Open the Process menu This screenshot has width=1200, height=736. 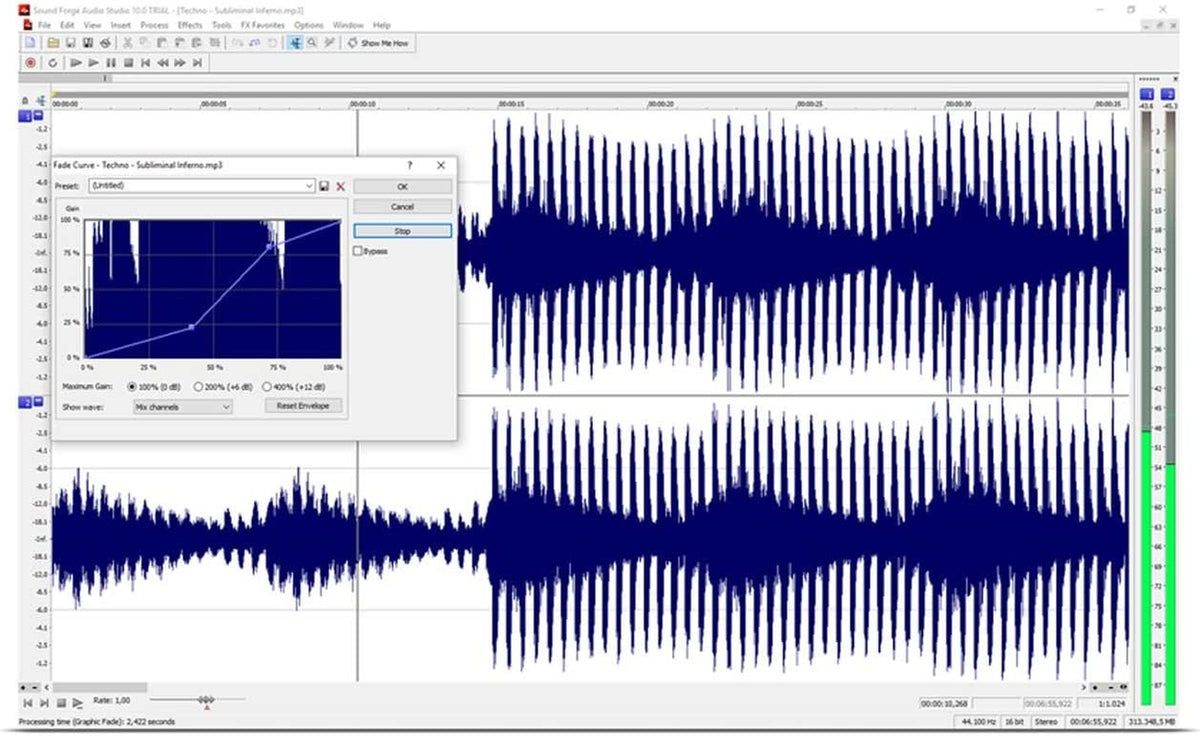click(154, 24)
